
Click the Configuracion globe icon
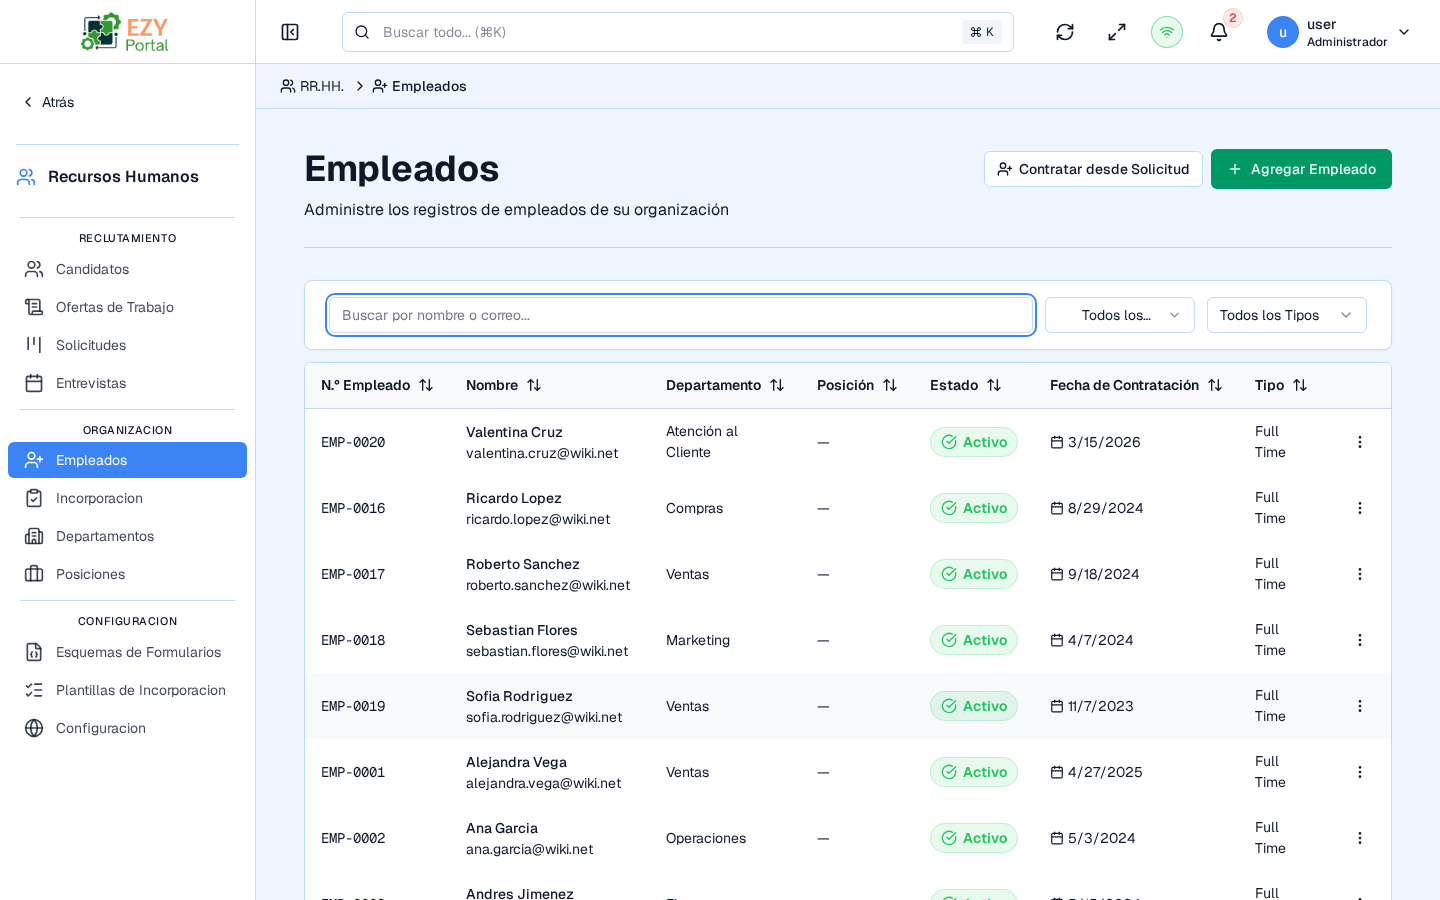[34, 728]
